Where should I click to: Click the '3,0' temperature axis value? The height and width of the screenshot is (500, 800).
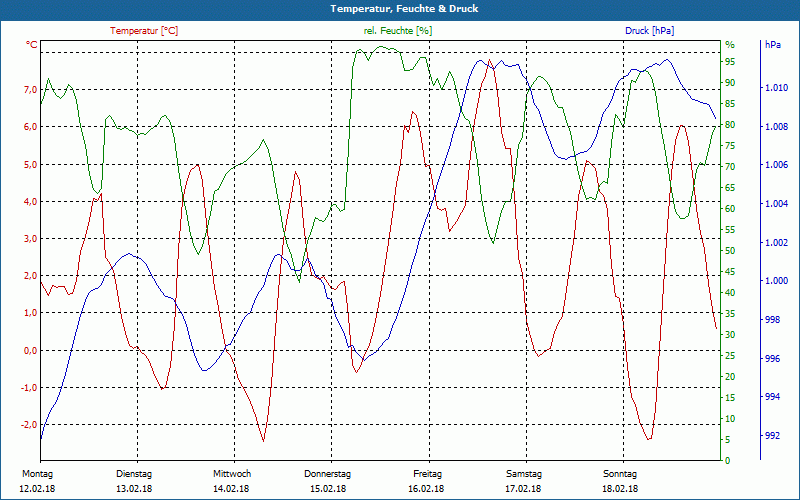tap(31, 239)
